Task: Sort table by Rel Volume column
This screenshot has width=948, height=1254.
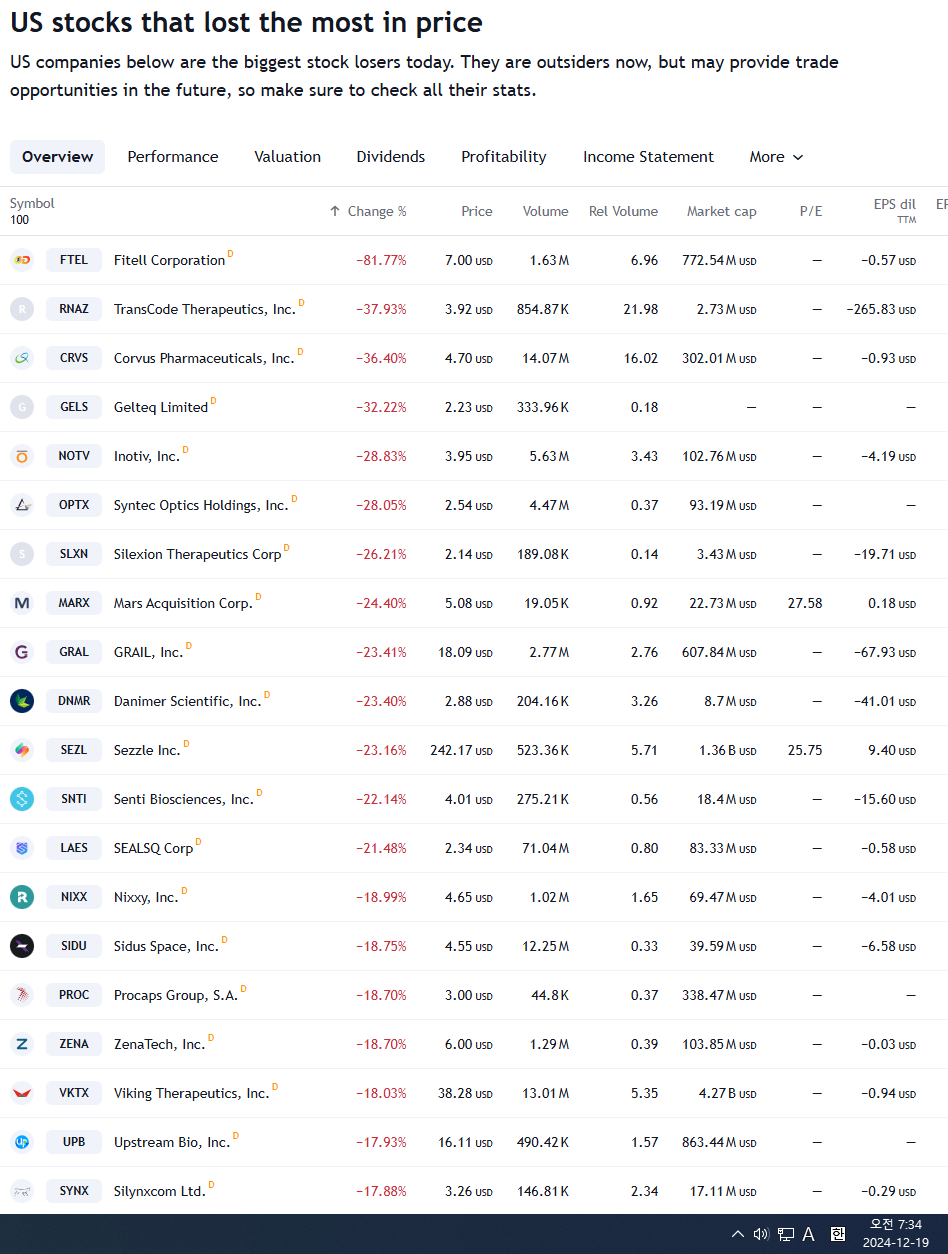Action: point(623,211)
